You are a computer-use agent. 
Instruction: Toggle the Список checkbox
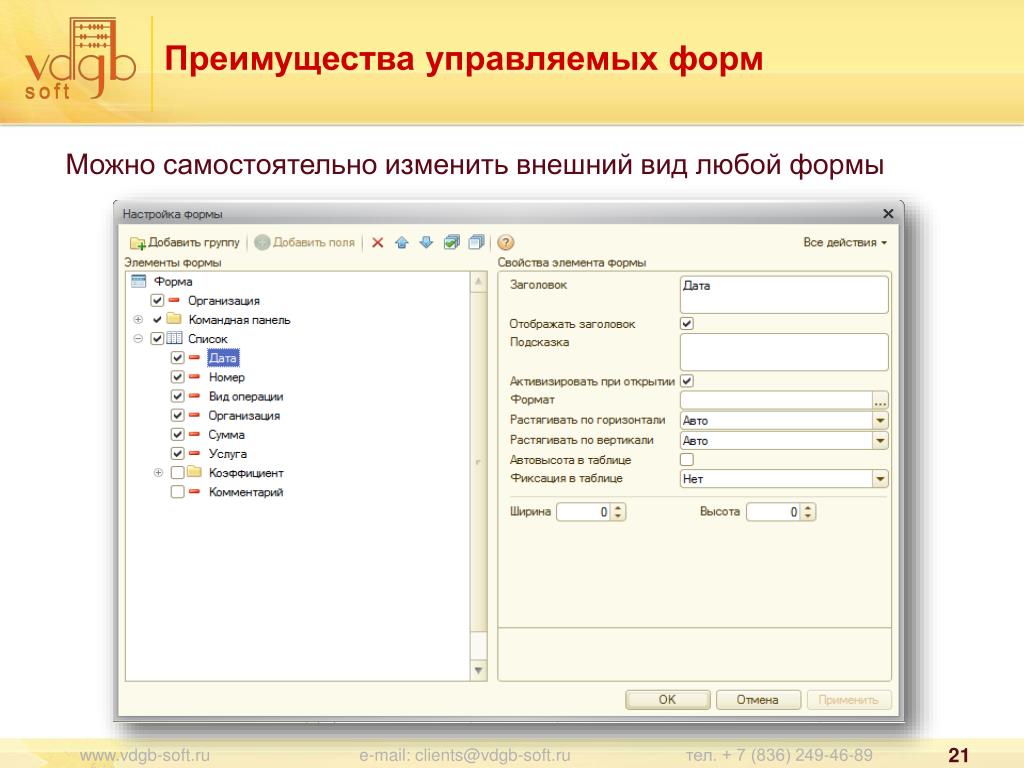[x=157, y=338]
